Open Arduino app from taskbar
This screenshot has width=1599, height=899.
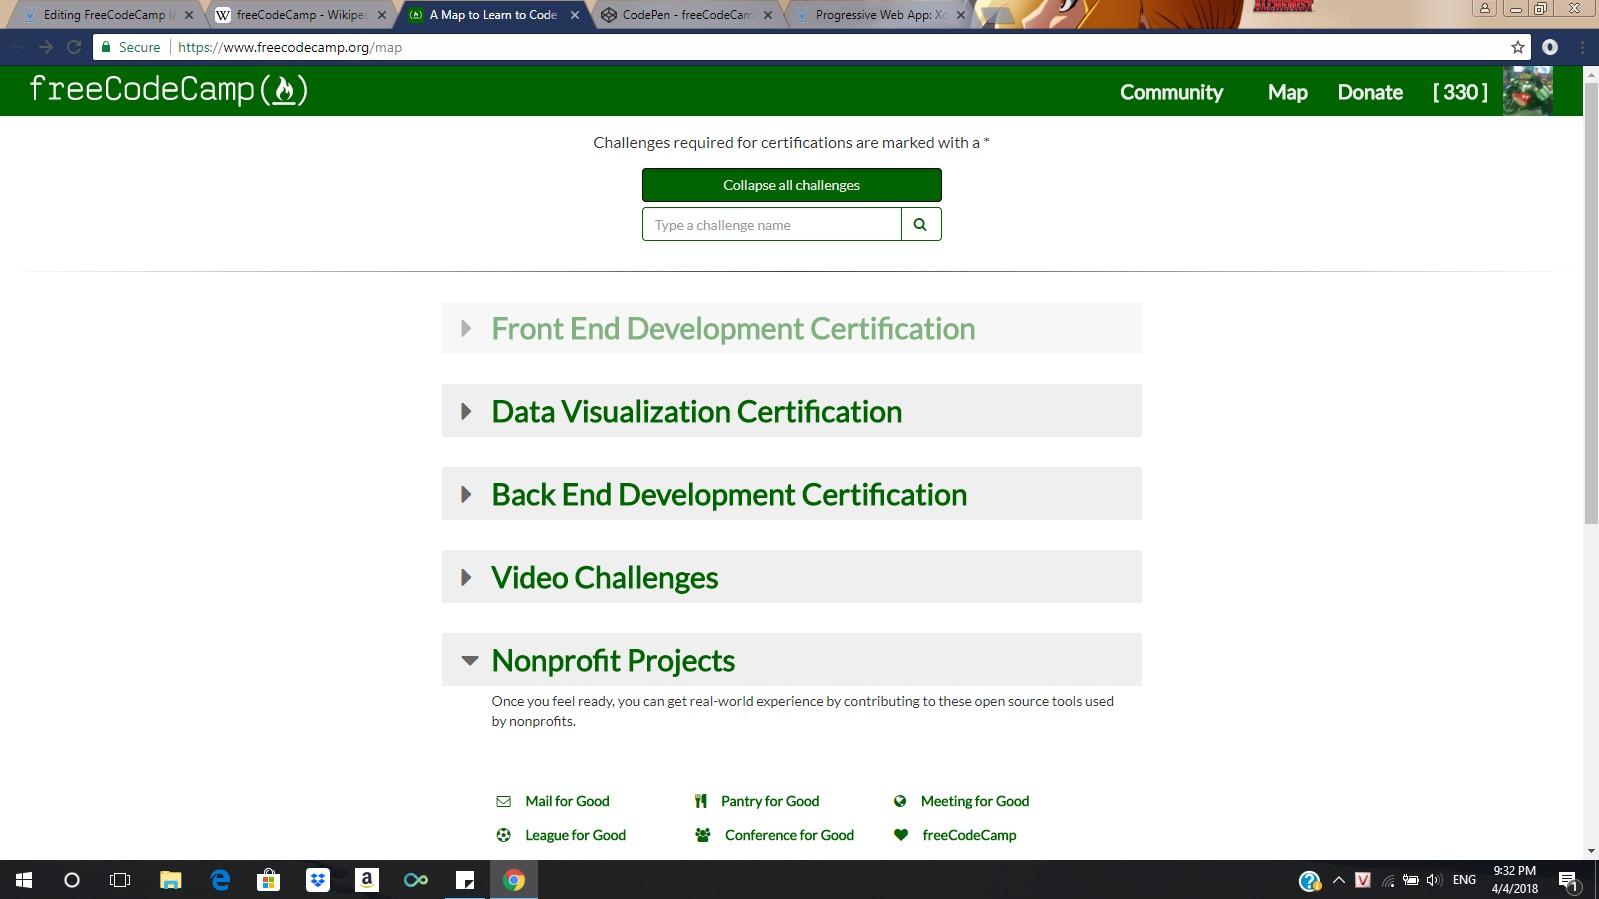[416, 880]
